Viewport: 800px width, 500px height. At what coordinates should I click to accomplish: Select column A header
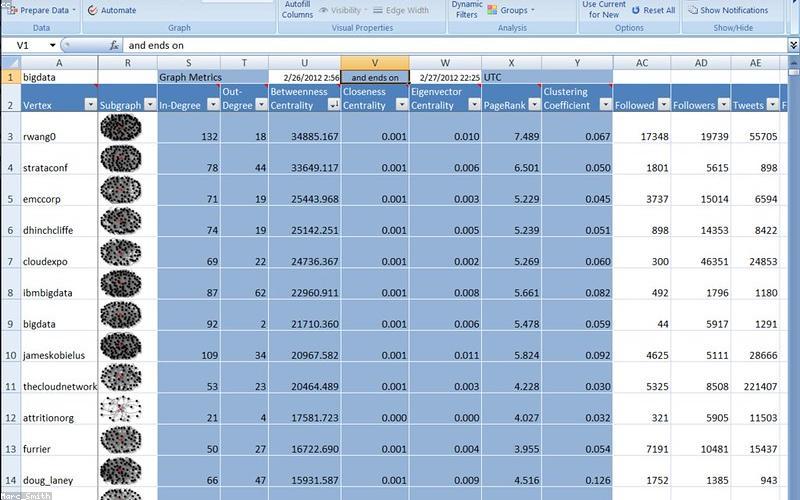click(59, 63)
